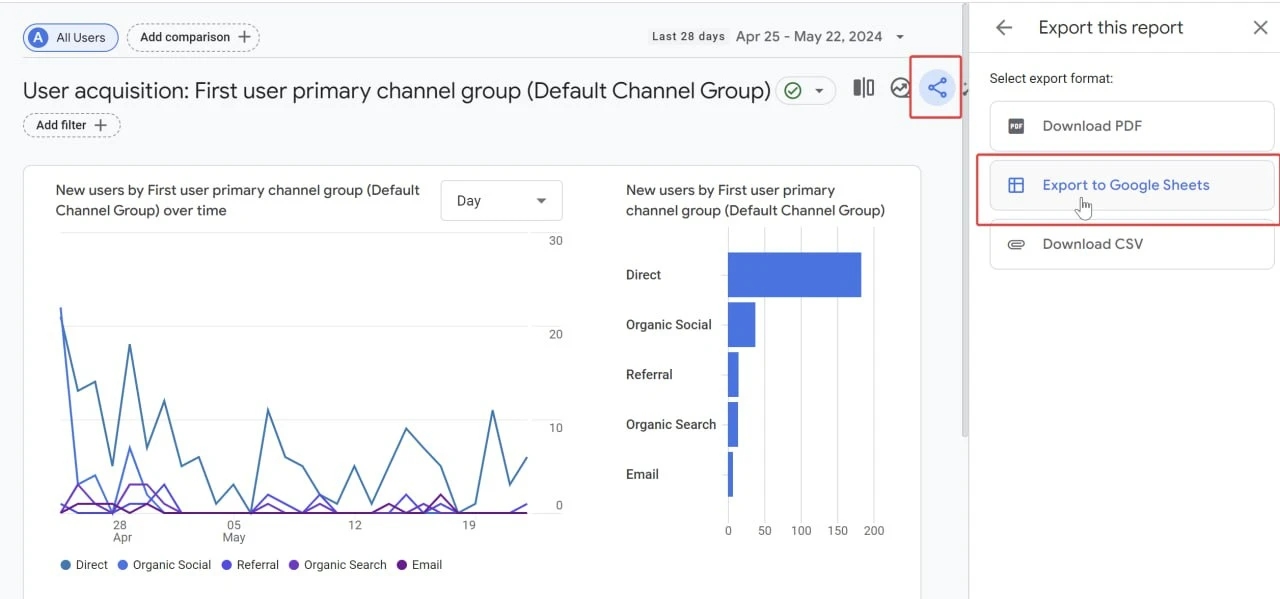Click the Referral bar in the chart
This screenshot has height=599, width=1280.
pyautogui.click(x=733, y=375)
